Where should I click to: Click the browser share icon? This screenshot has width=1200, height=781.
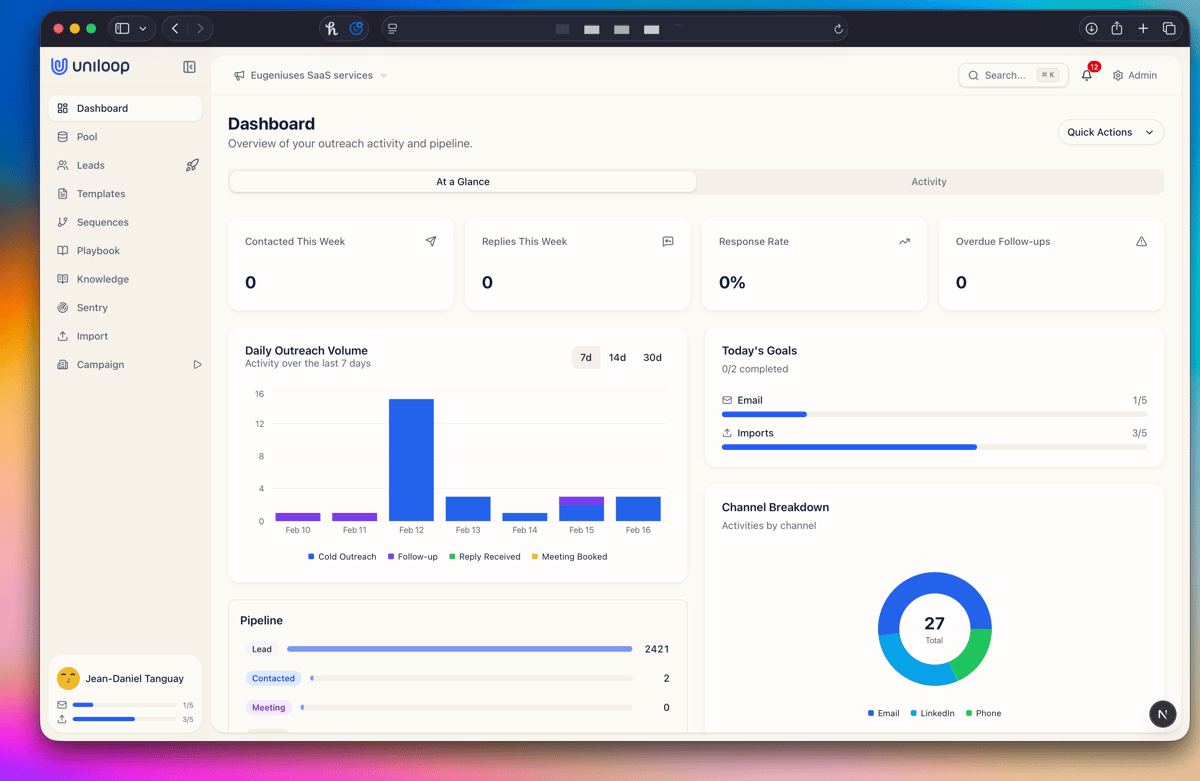[1117, 29]
